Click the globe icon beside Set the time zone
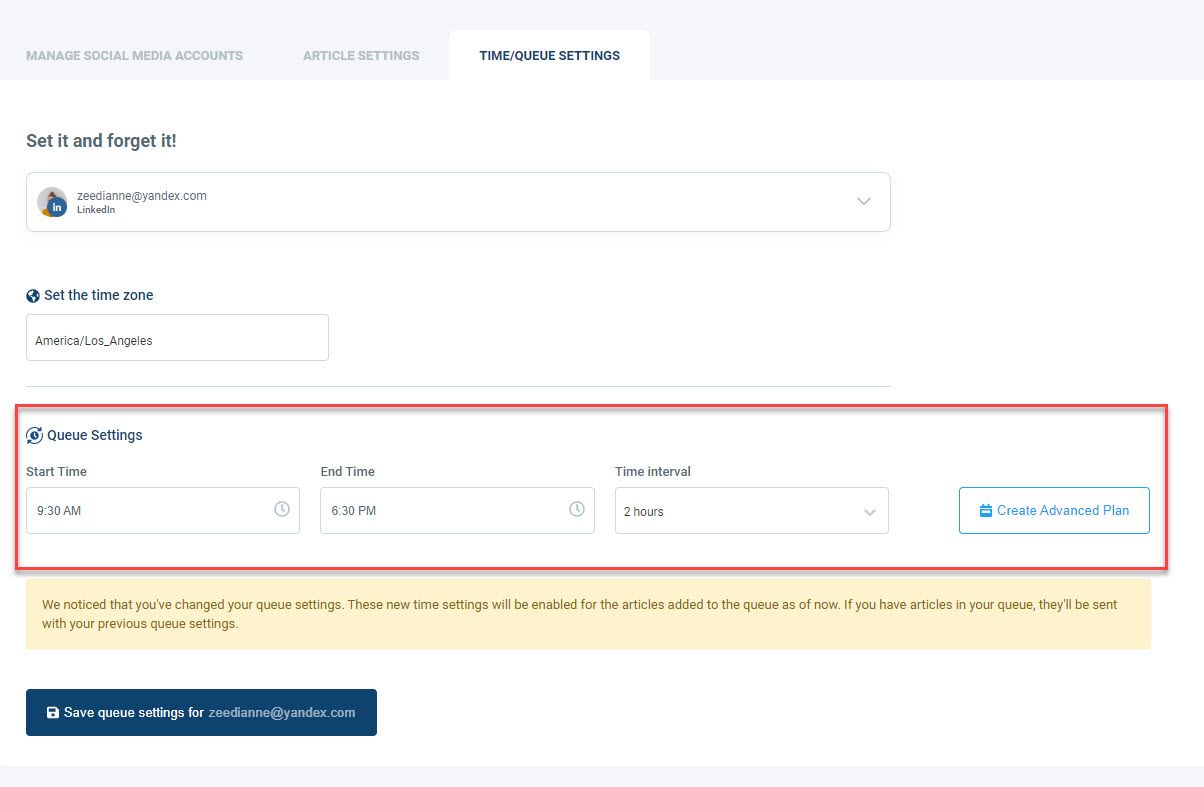The height and width of the screenshot is (787, 1204). click(33, 296)
